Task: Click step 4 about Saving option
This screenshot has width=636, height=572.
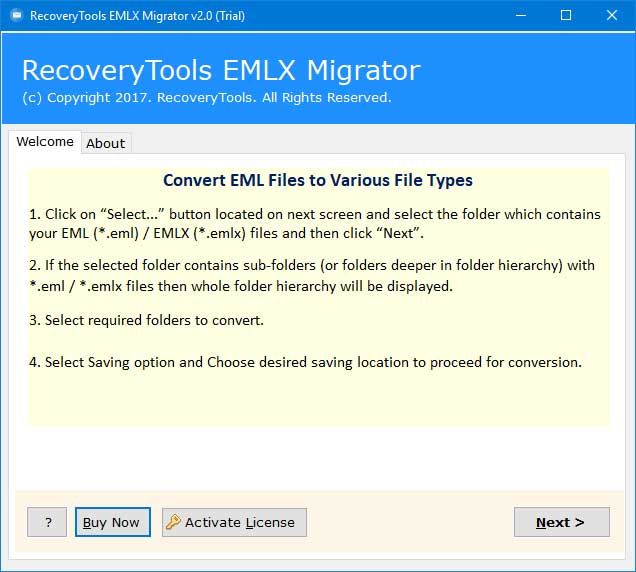Action: click(305, 362)
